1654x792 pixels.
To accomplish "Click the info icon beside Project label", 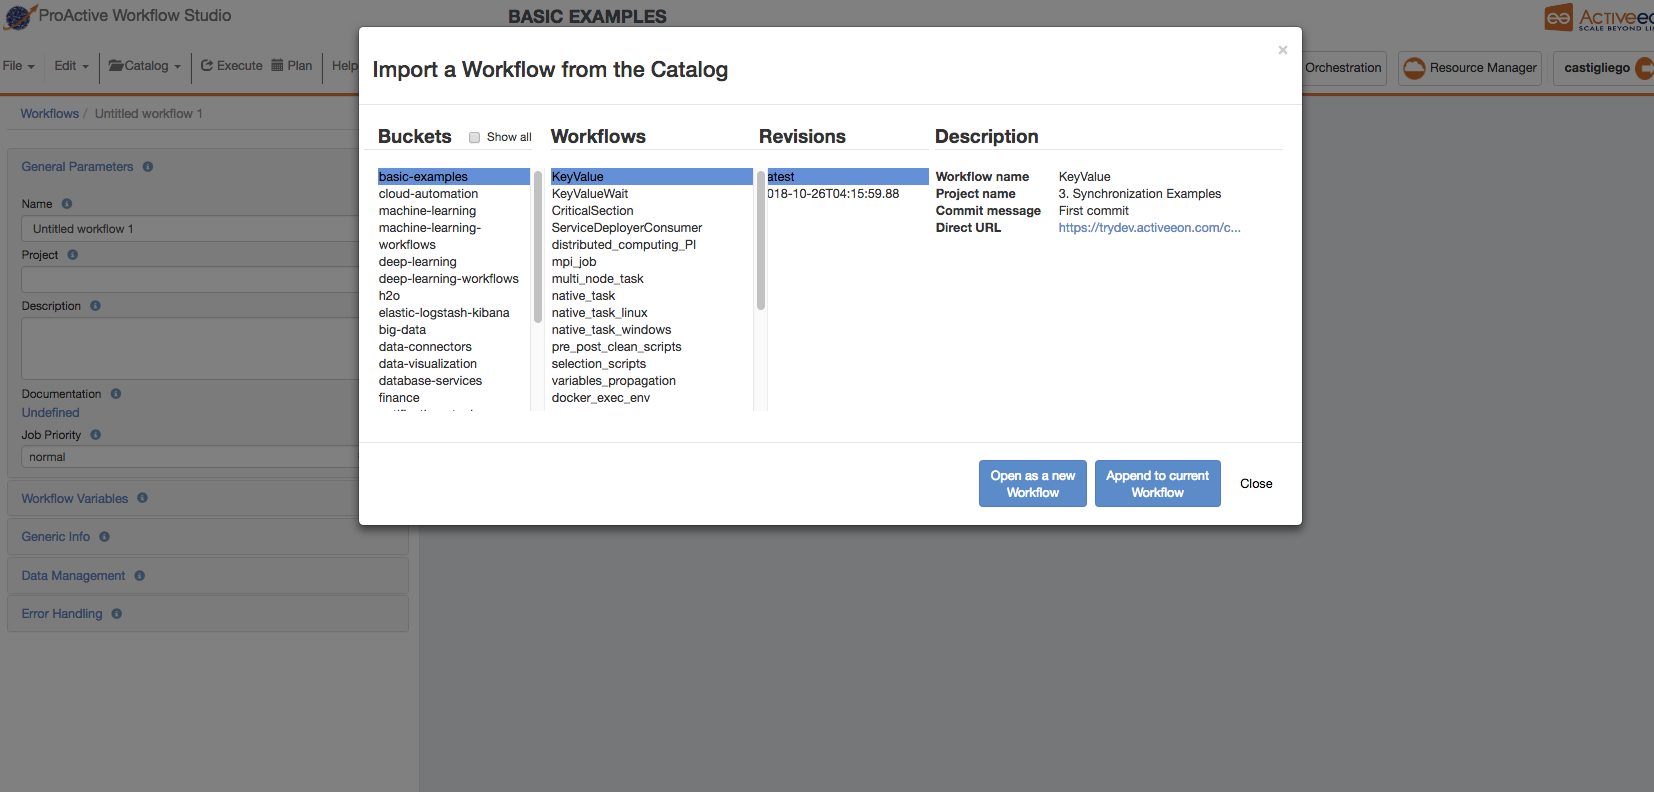I will pos(72,255).
